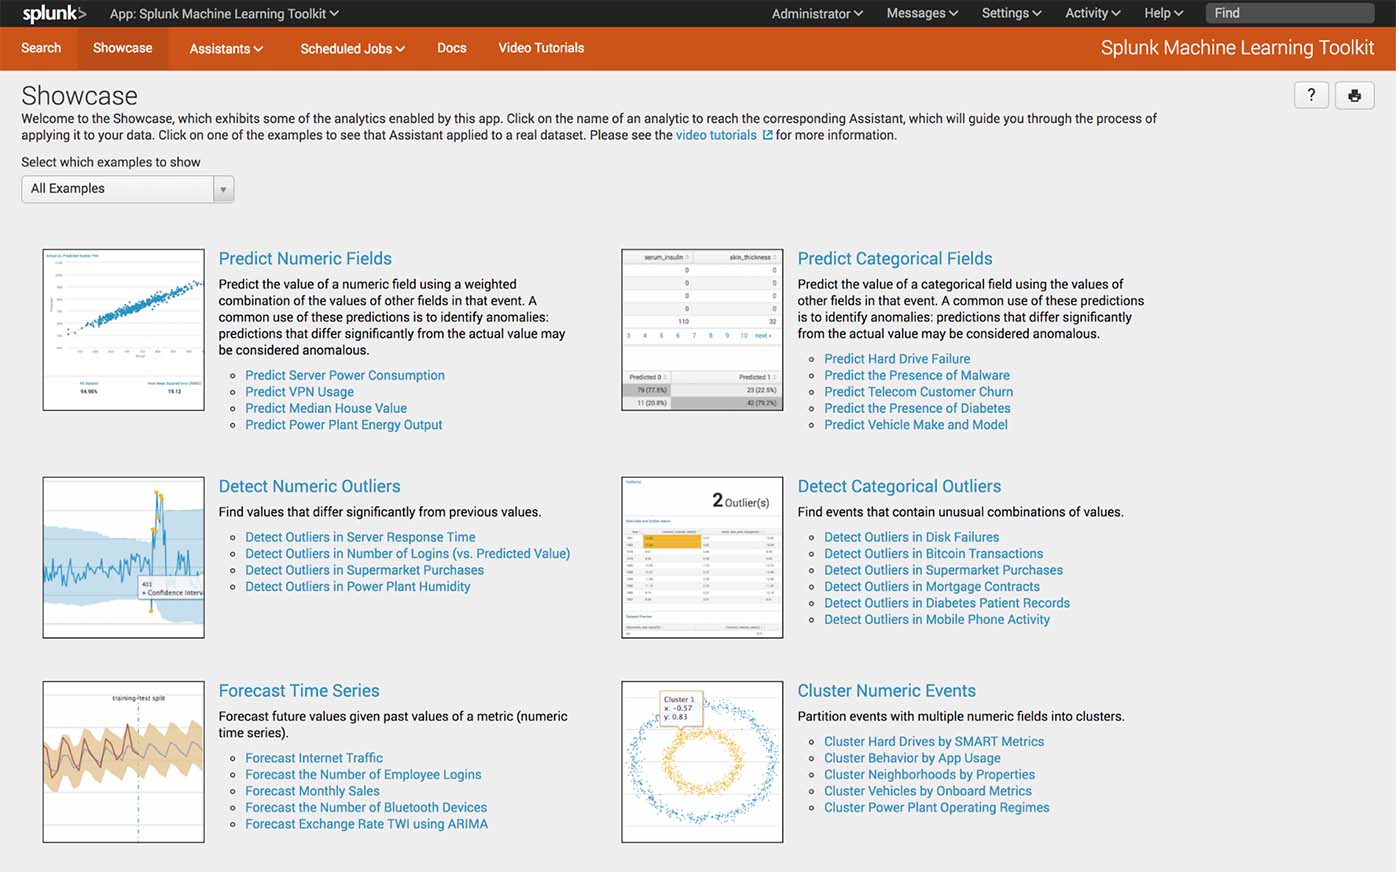
Task: Expand the Scheduled Jobs navigation menu
Action: click(x=352, y=48)
